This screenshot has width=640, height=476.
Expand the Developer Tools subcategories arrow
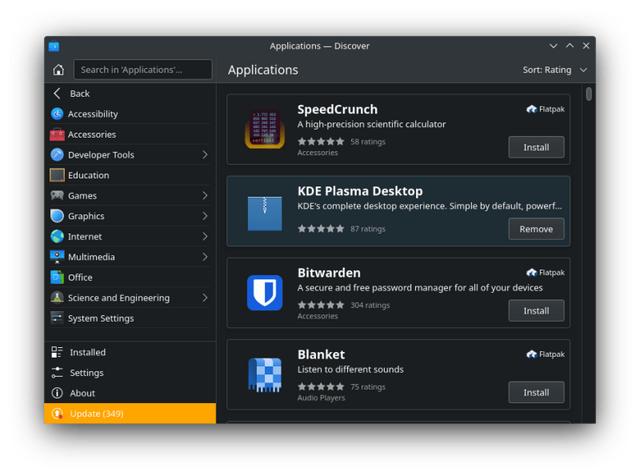click(205, 155)
